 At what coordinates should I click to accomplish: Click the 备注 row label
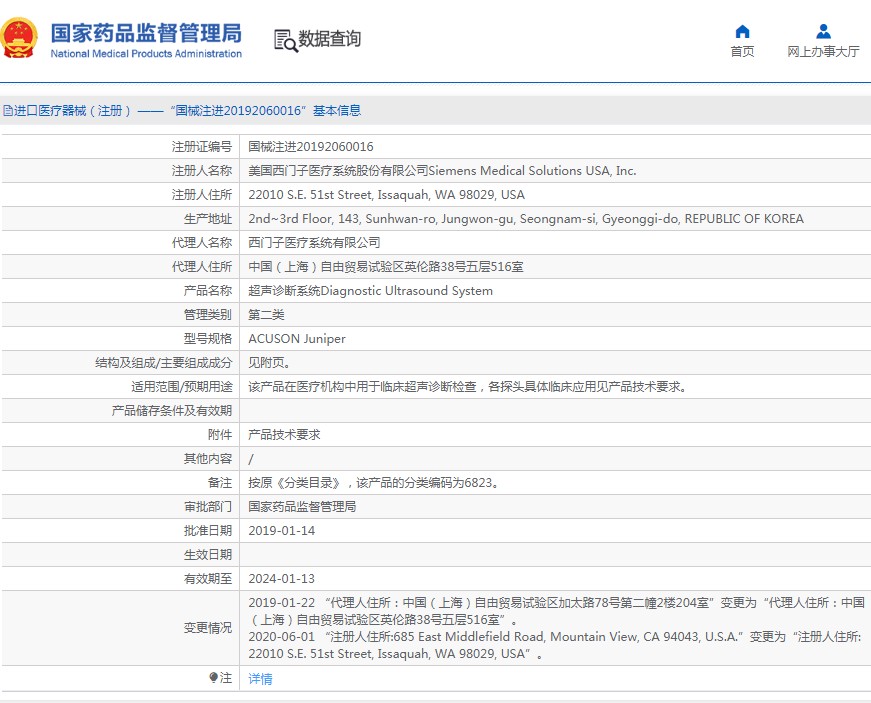click(x=220, y=483)
